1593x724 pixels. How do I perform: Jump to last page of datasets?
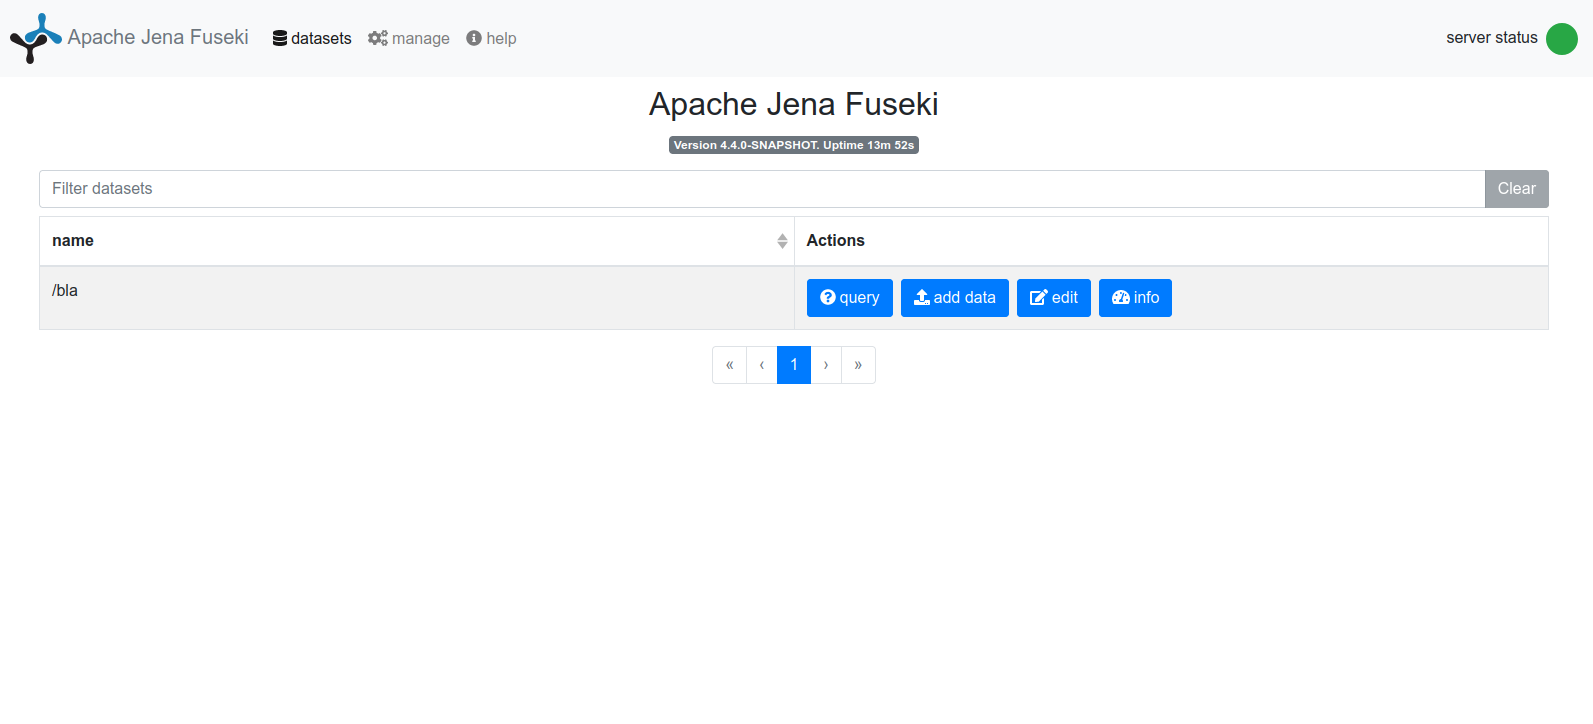coord(858,365)
